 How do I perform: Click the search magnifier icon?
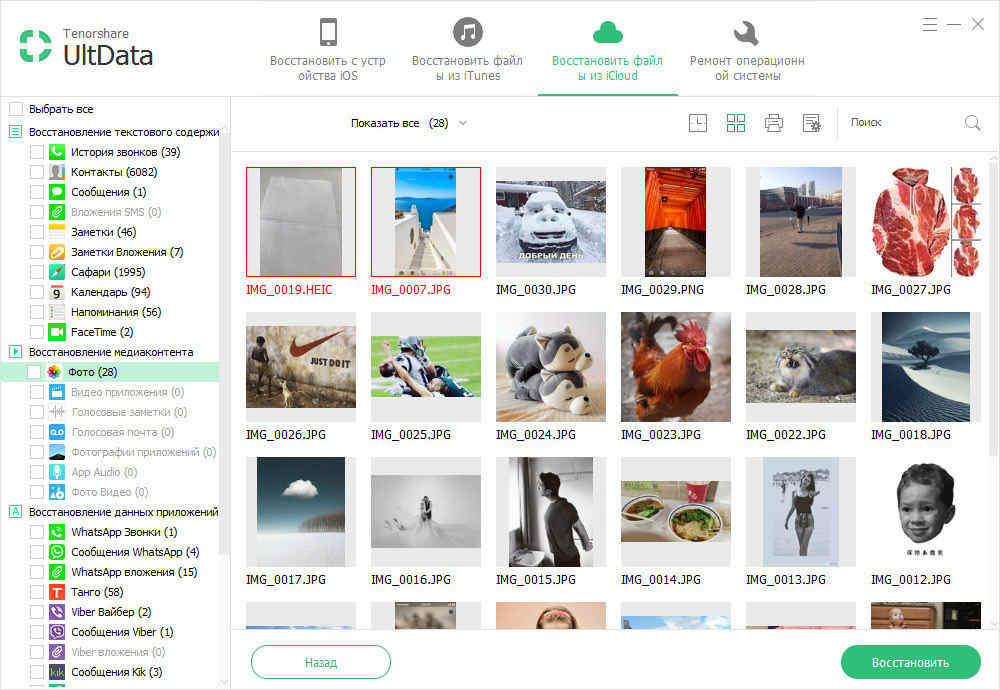tap(972, 122)
